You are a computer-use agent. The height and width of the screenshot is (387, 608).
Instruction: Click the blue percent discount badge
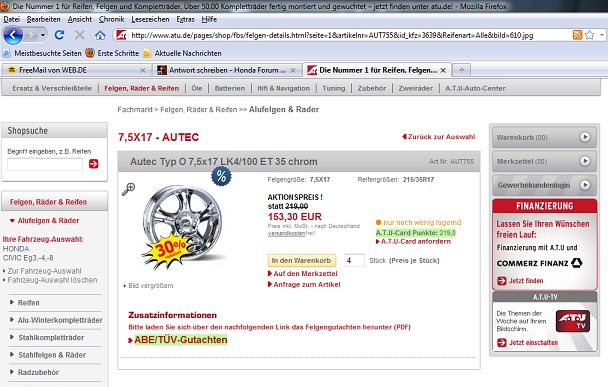point(221,176)
